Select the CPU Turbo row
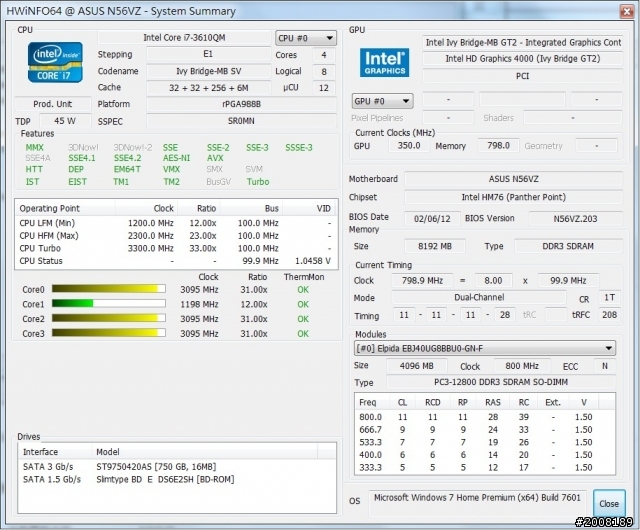Viewport: 640px width, 530px height. click(x=176, y=248)
